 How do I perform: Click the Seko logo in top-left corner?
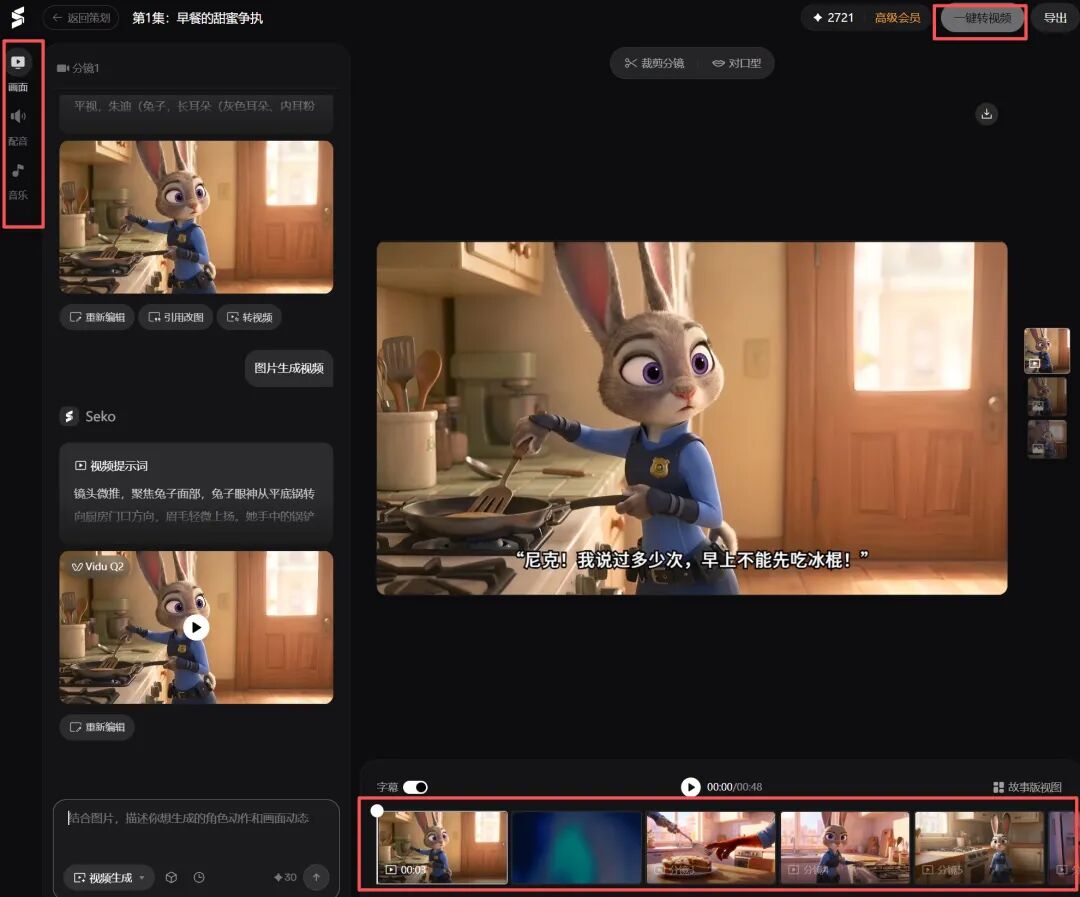16,16
